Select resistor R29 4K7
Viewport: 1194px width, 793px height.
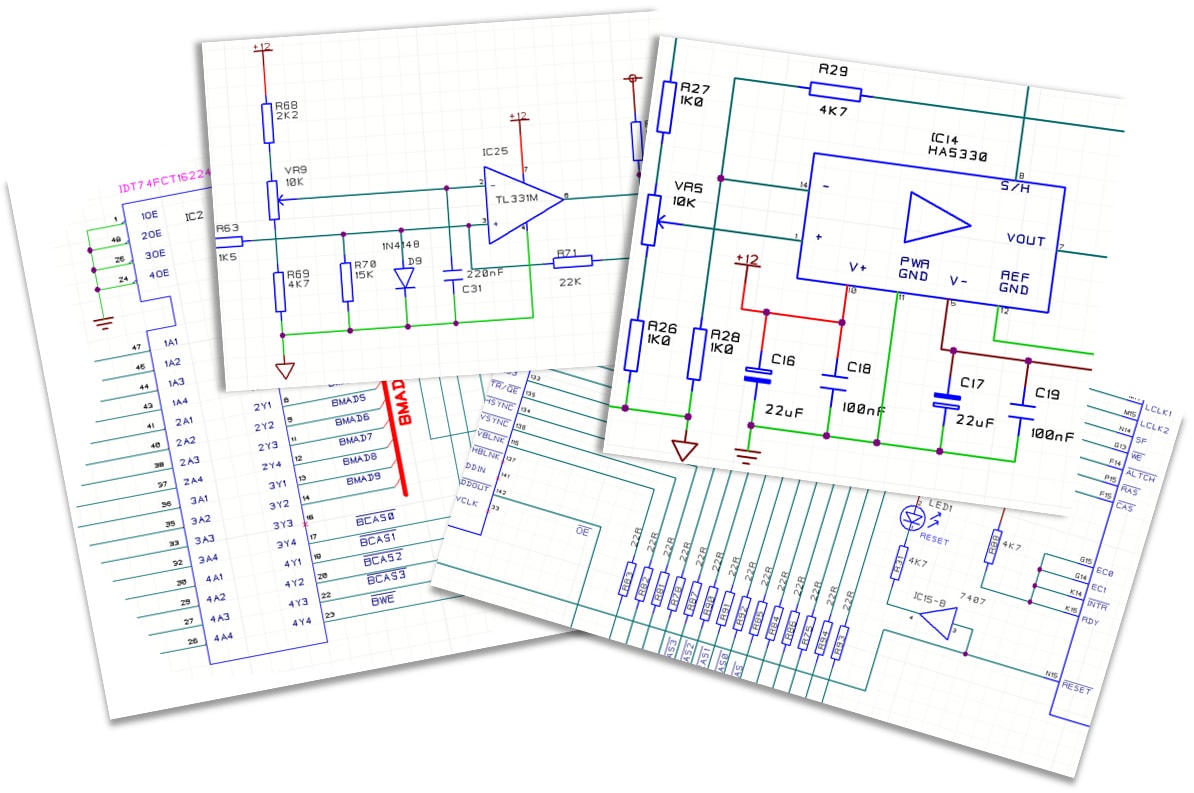click(835, 91)
